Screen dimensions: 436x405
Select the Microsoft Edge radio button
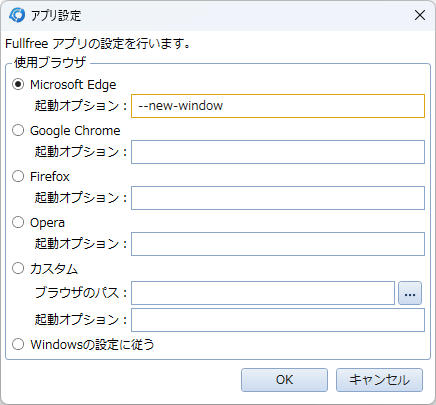(x=18, y=84)
